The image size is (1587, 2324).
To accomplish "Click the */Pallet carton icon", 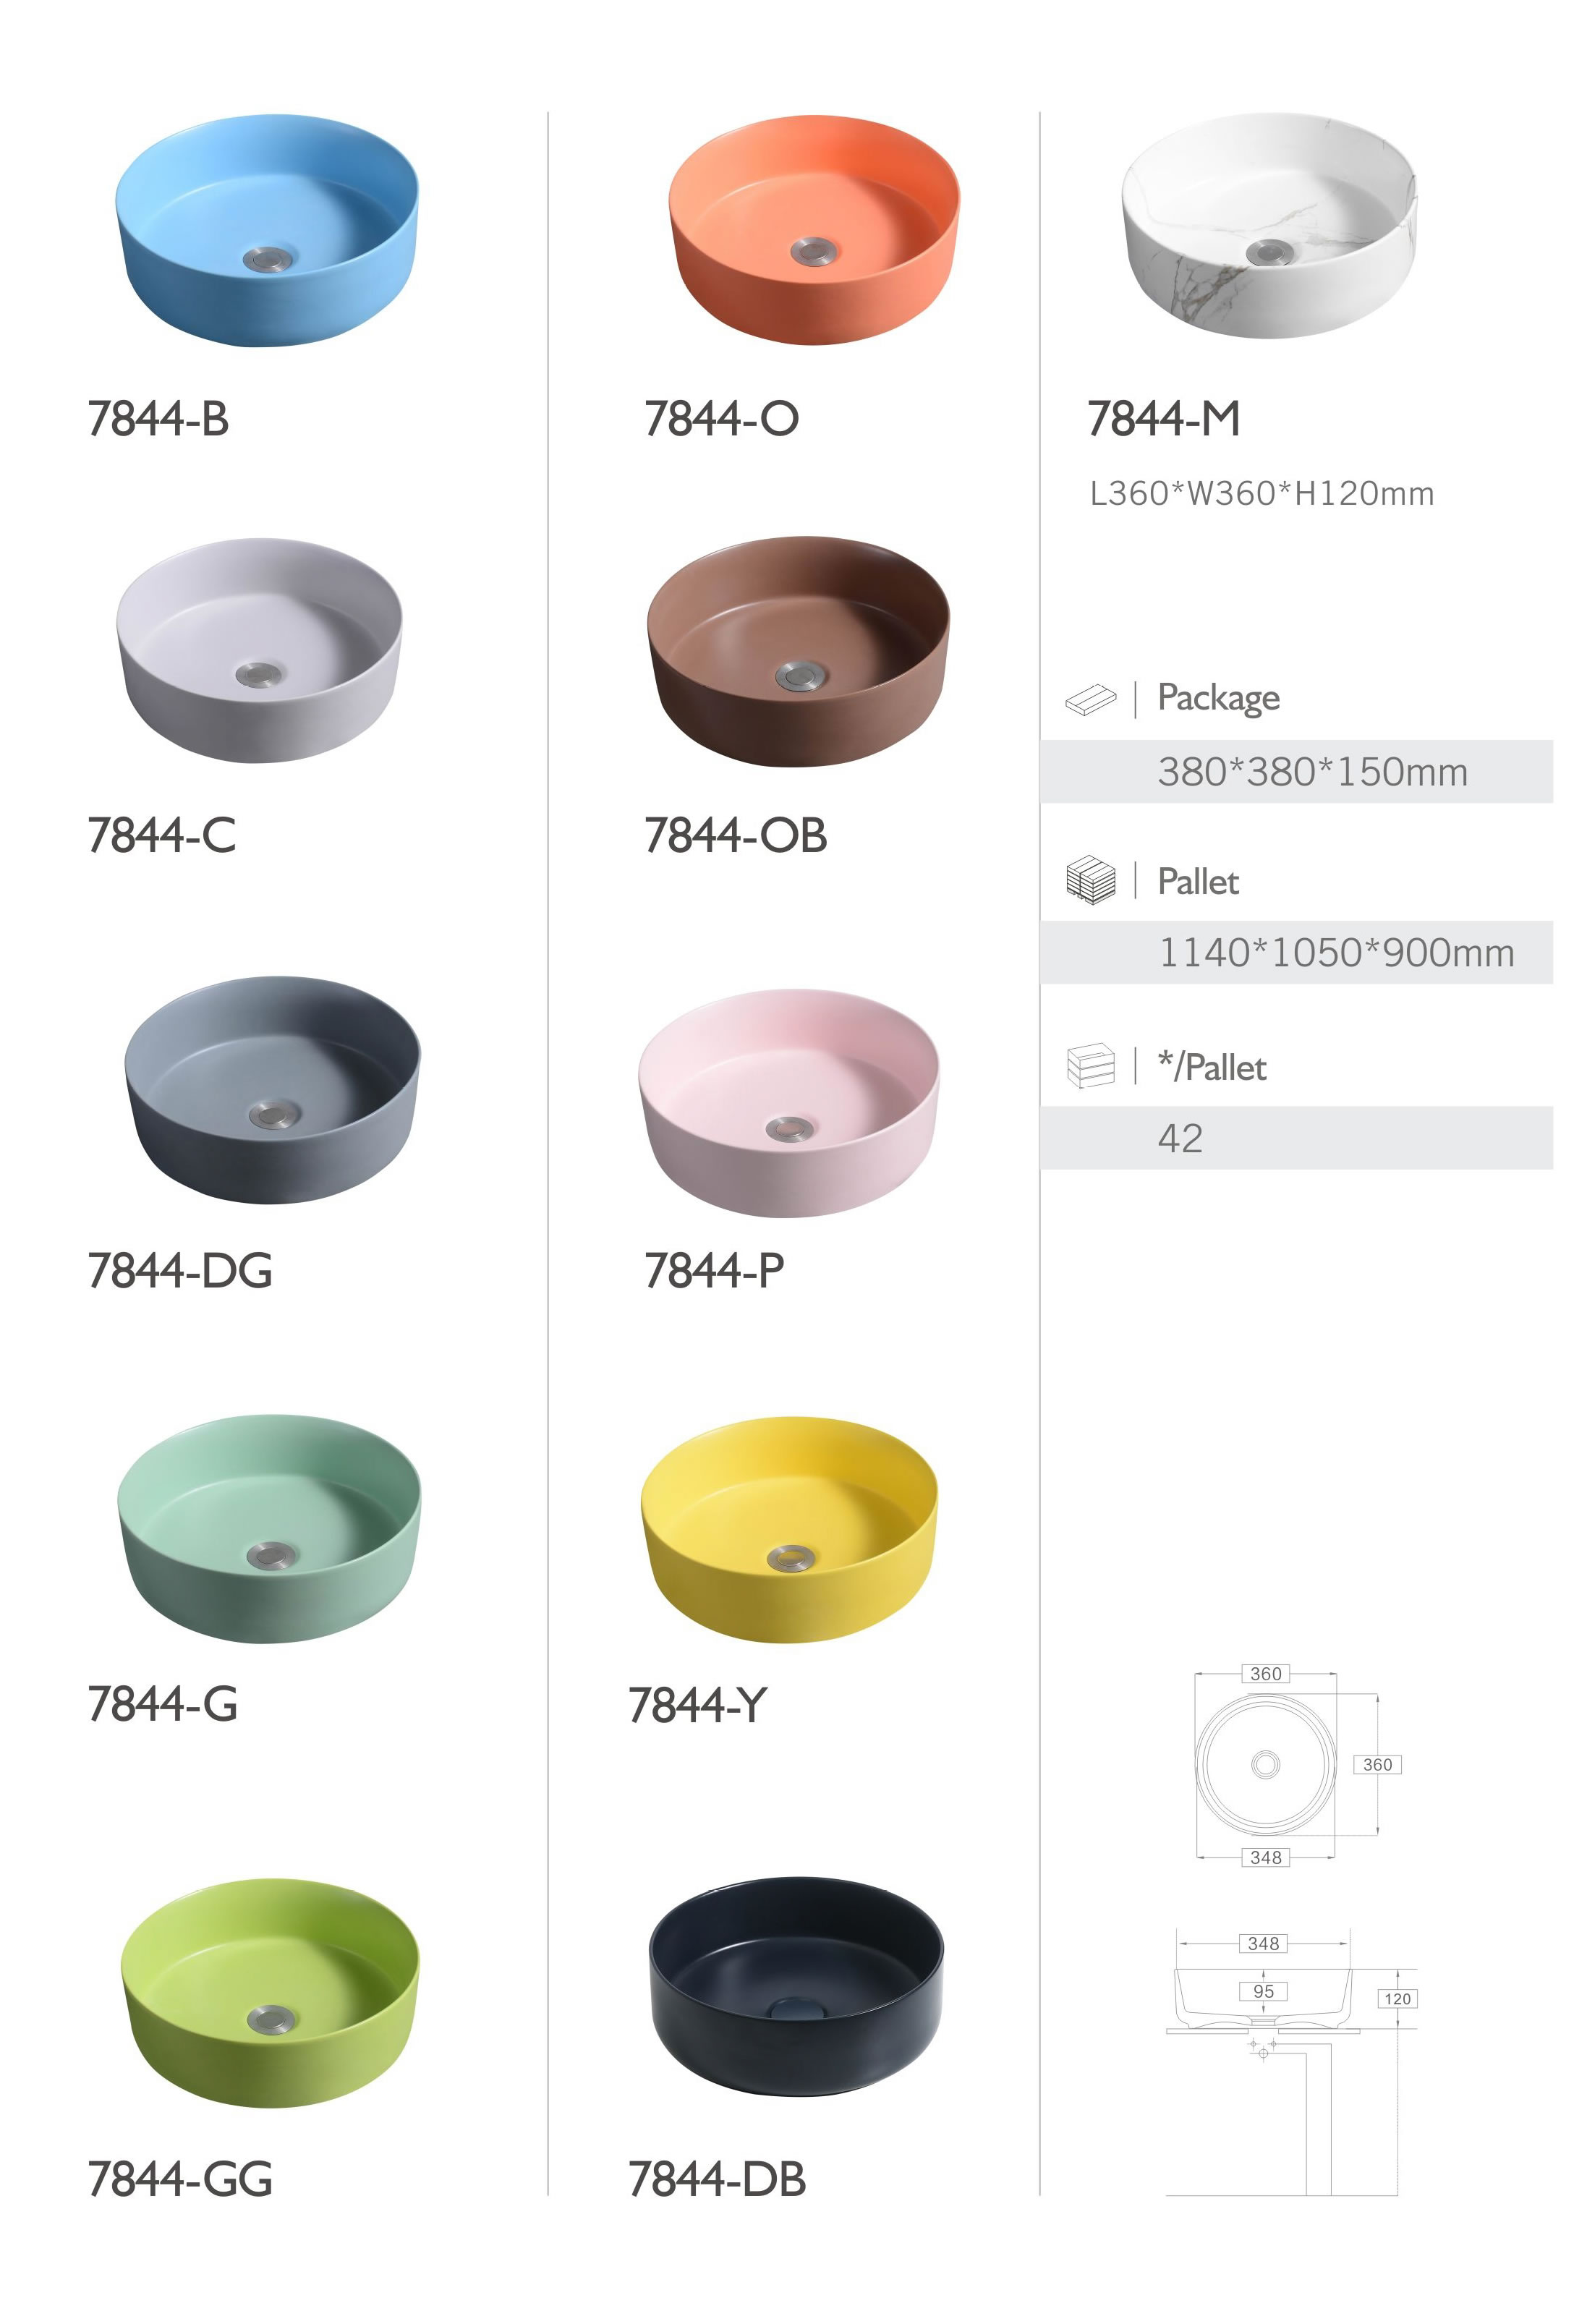I will (1090, 1065).
